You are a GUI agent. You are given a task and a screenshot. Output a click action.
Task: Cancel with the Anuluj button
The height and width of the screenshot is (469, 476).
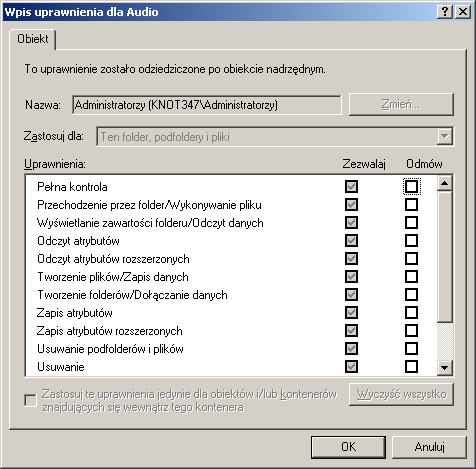[x=429, y=447]
